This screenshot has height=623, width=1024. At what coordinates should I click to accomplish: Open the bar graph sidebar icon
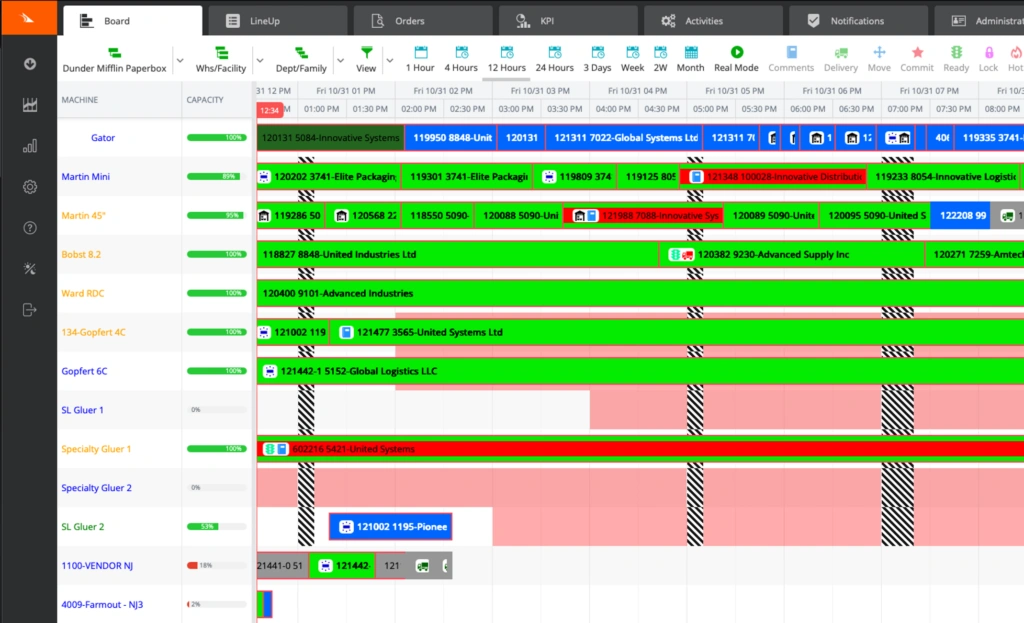click(29, 146)
